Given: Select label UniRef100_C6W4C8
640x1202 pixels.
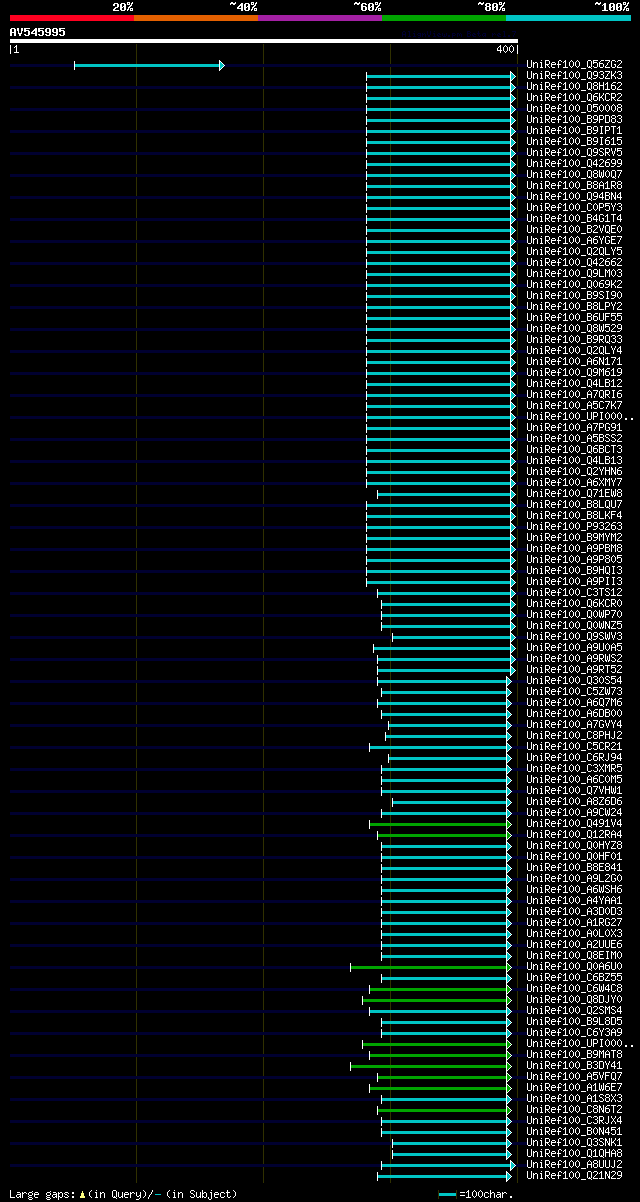Looking at the screenshot, I should tap(574, 989).
